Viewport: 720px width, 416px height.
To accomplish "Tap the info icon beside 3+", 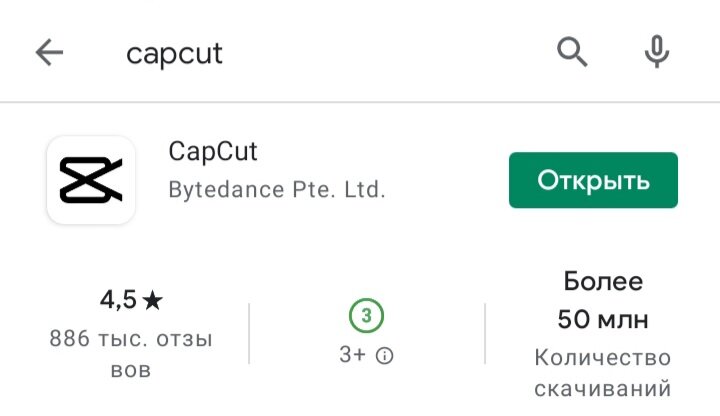I will (384, 355).
